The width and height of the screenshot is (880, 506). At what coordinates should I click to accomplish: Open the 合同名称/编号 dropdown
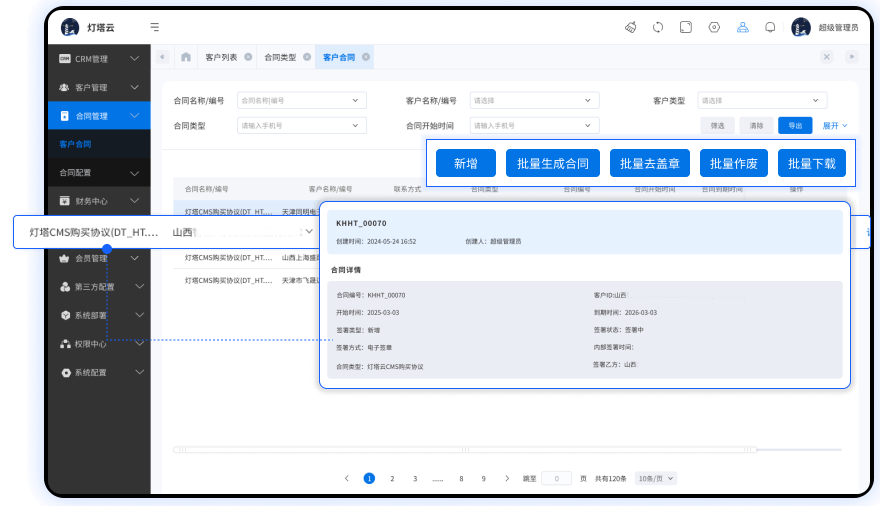pos(301,100)
